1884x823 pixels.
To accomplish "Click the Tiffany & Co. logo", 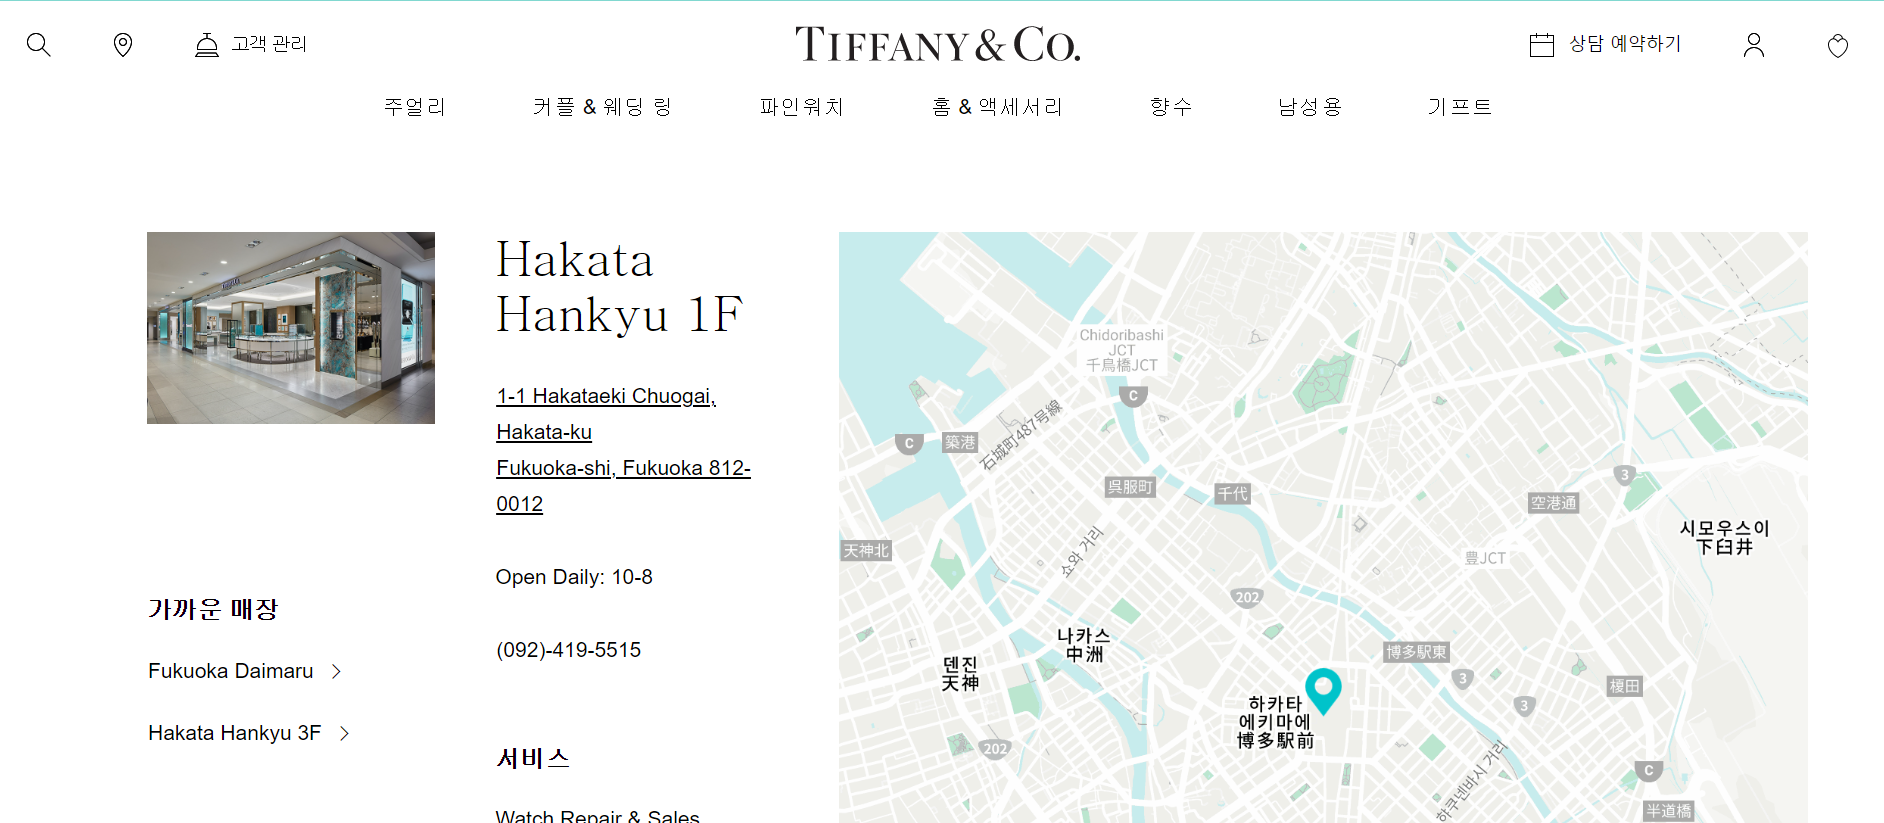I will point(937,44).
